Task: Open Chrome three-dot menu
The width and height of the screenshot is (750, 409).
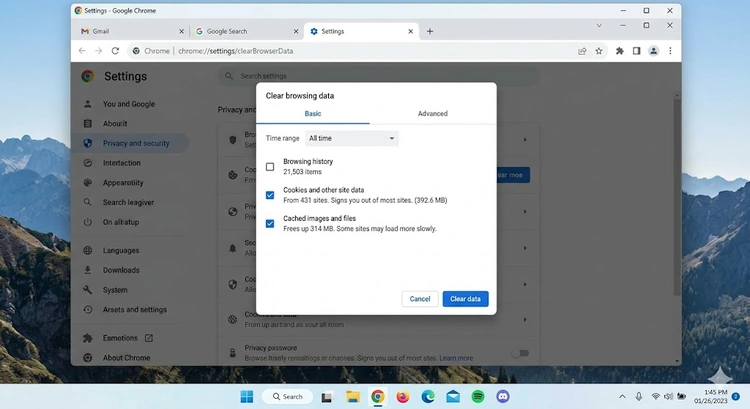Action: coord(670,51)
